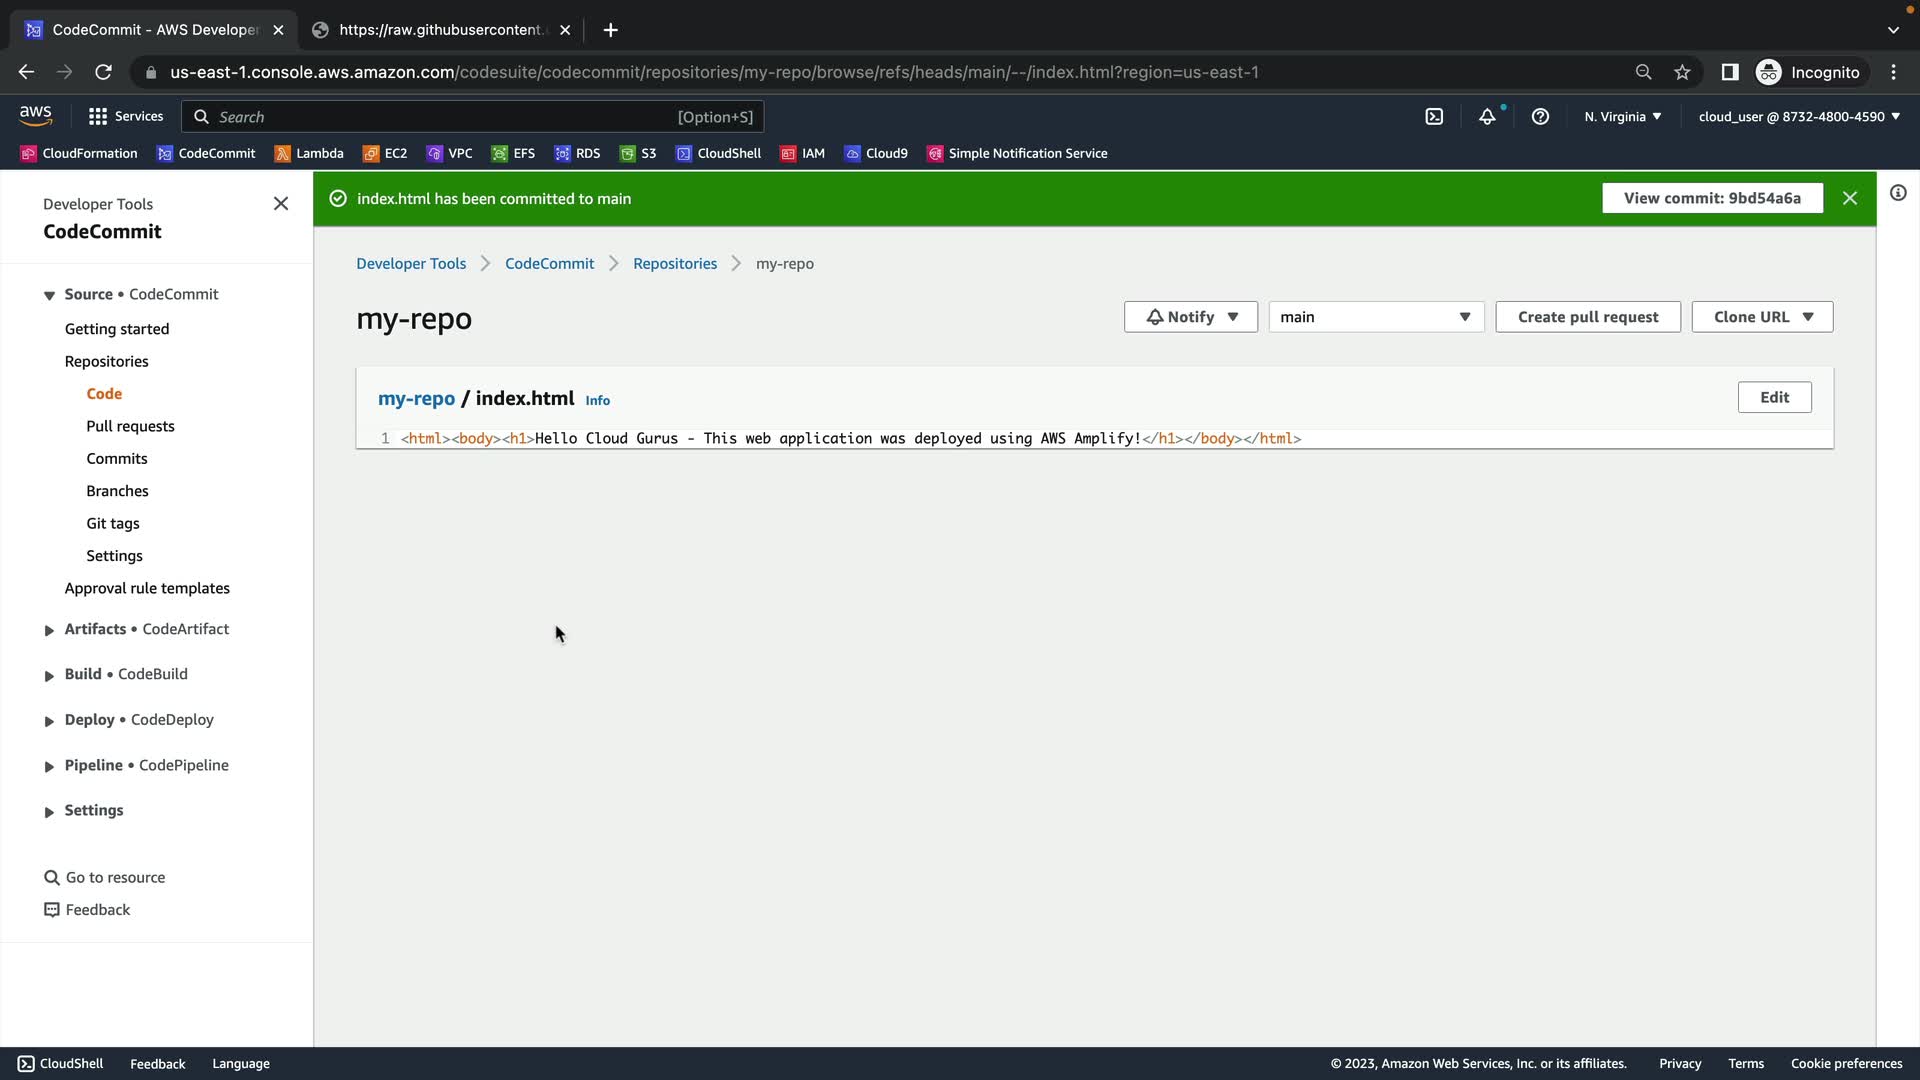Click the AWS logo home icon
1920x1080 pixels.
(36, 116)
